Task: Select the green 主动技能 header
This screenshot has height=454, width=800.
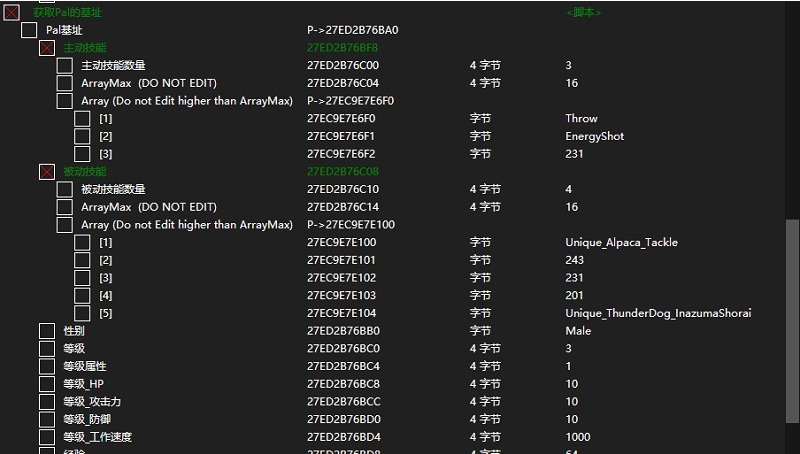Action: [x=85, y=48]
